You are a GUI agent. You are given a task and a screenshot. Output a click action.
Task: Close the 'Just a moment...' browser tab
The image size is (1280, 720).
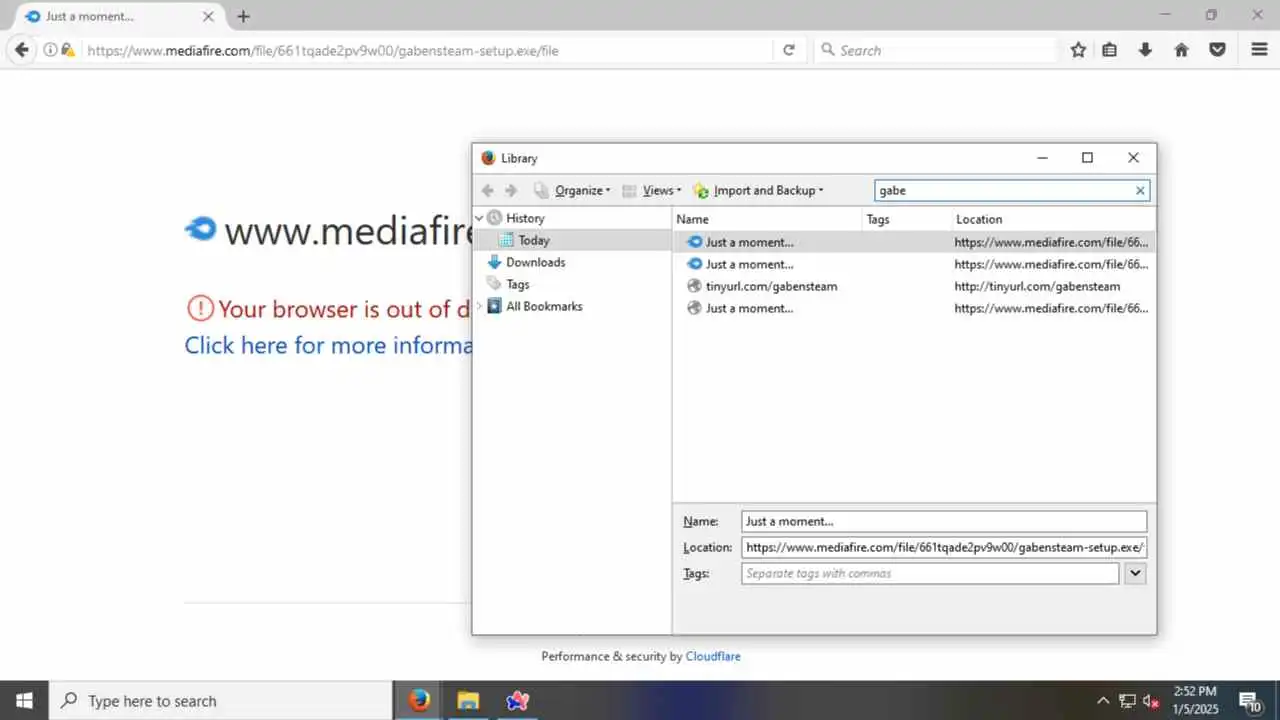click(208, 16)
